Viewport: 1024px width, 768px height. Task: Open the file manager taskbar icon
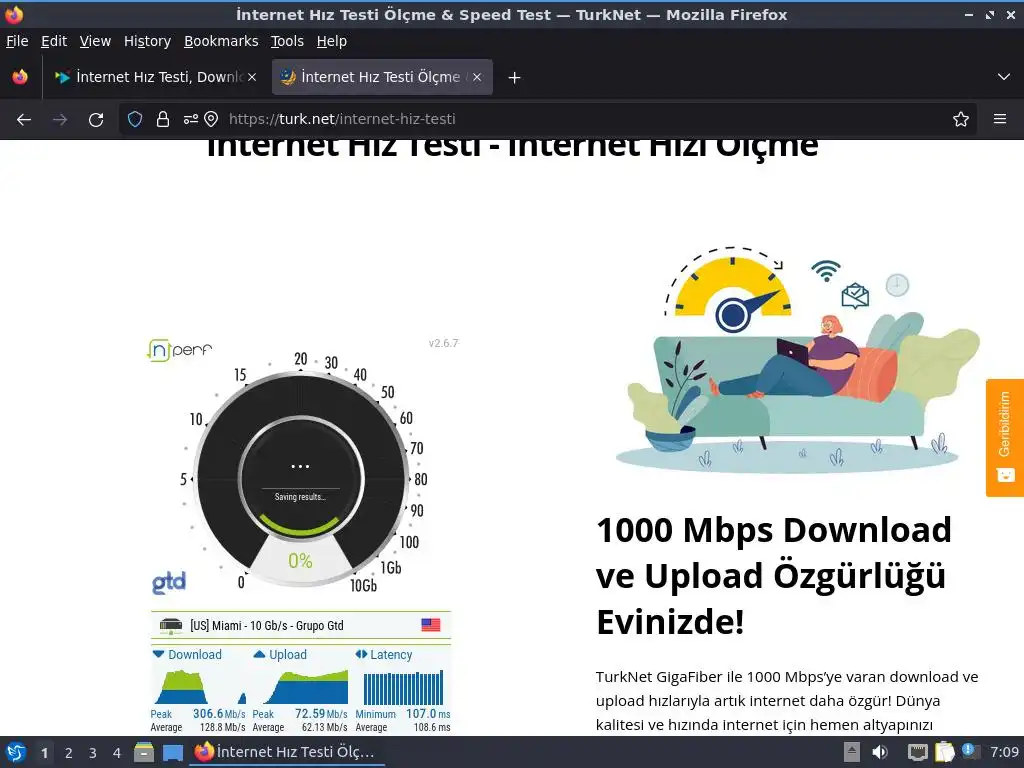click(x=144, y=752)
